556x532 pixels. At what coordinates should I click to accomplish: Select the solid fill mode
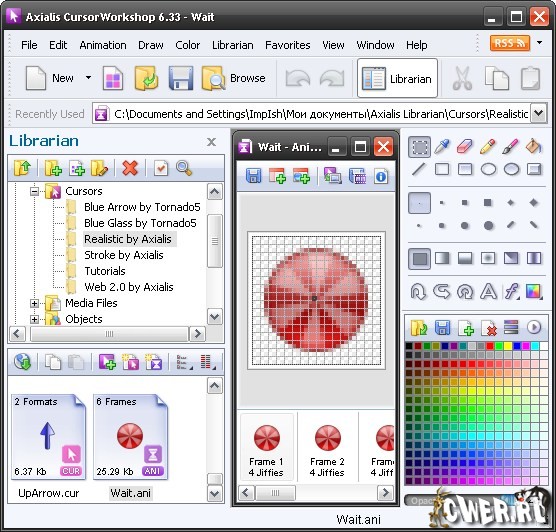[419, 259]
